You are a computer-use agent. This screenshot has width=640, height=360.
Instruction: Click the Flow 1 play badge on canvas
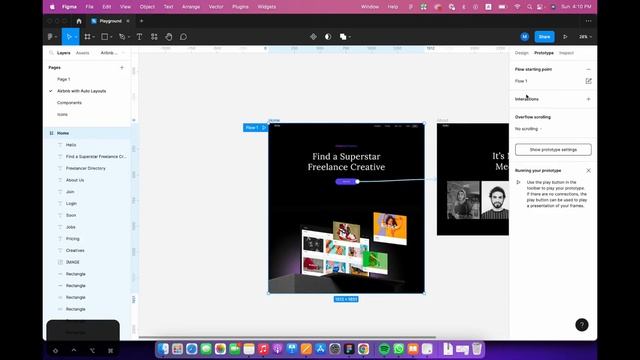point(256,128)
